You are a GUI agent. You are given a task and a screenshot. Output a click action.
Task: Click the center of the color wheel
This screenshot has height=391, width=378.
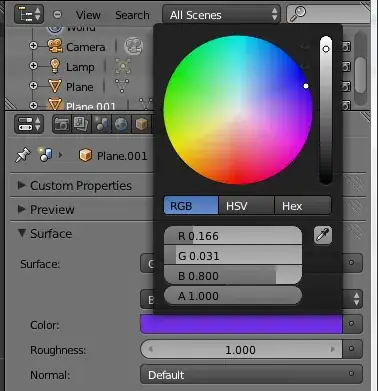tap(238, 110)
